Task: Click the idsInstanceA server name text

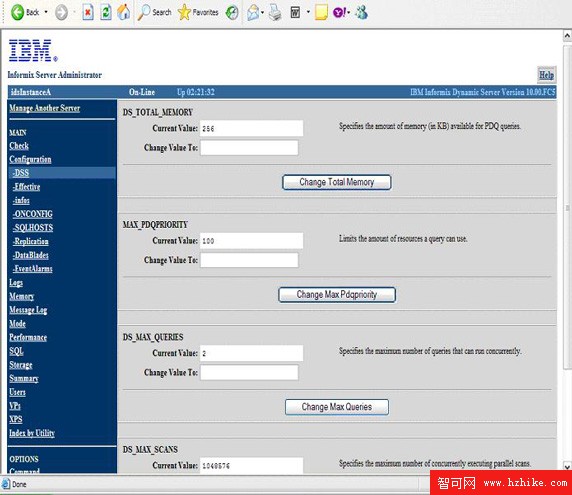Action: (x=31, y=92)
